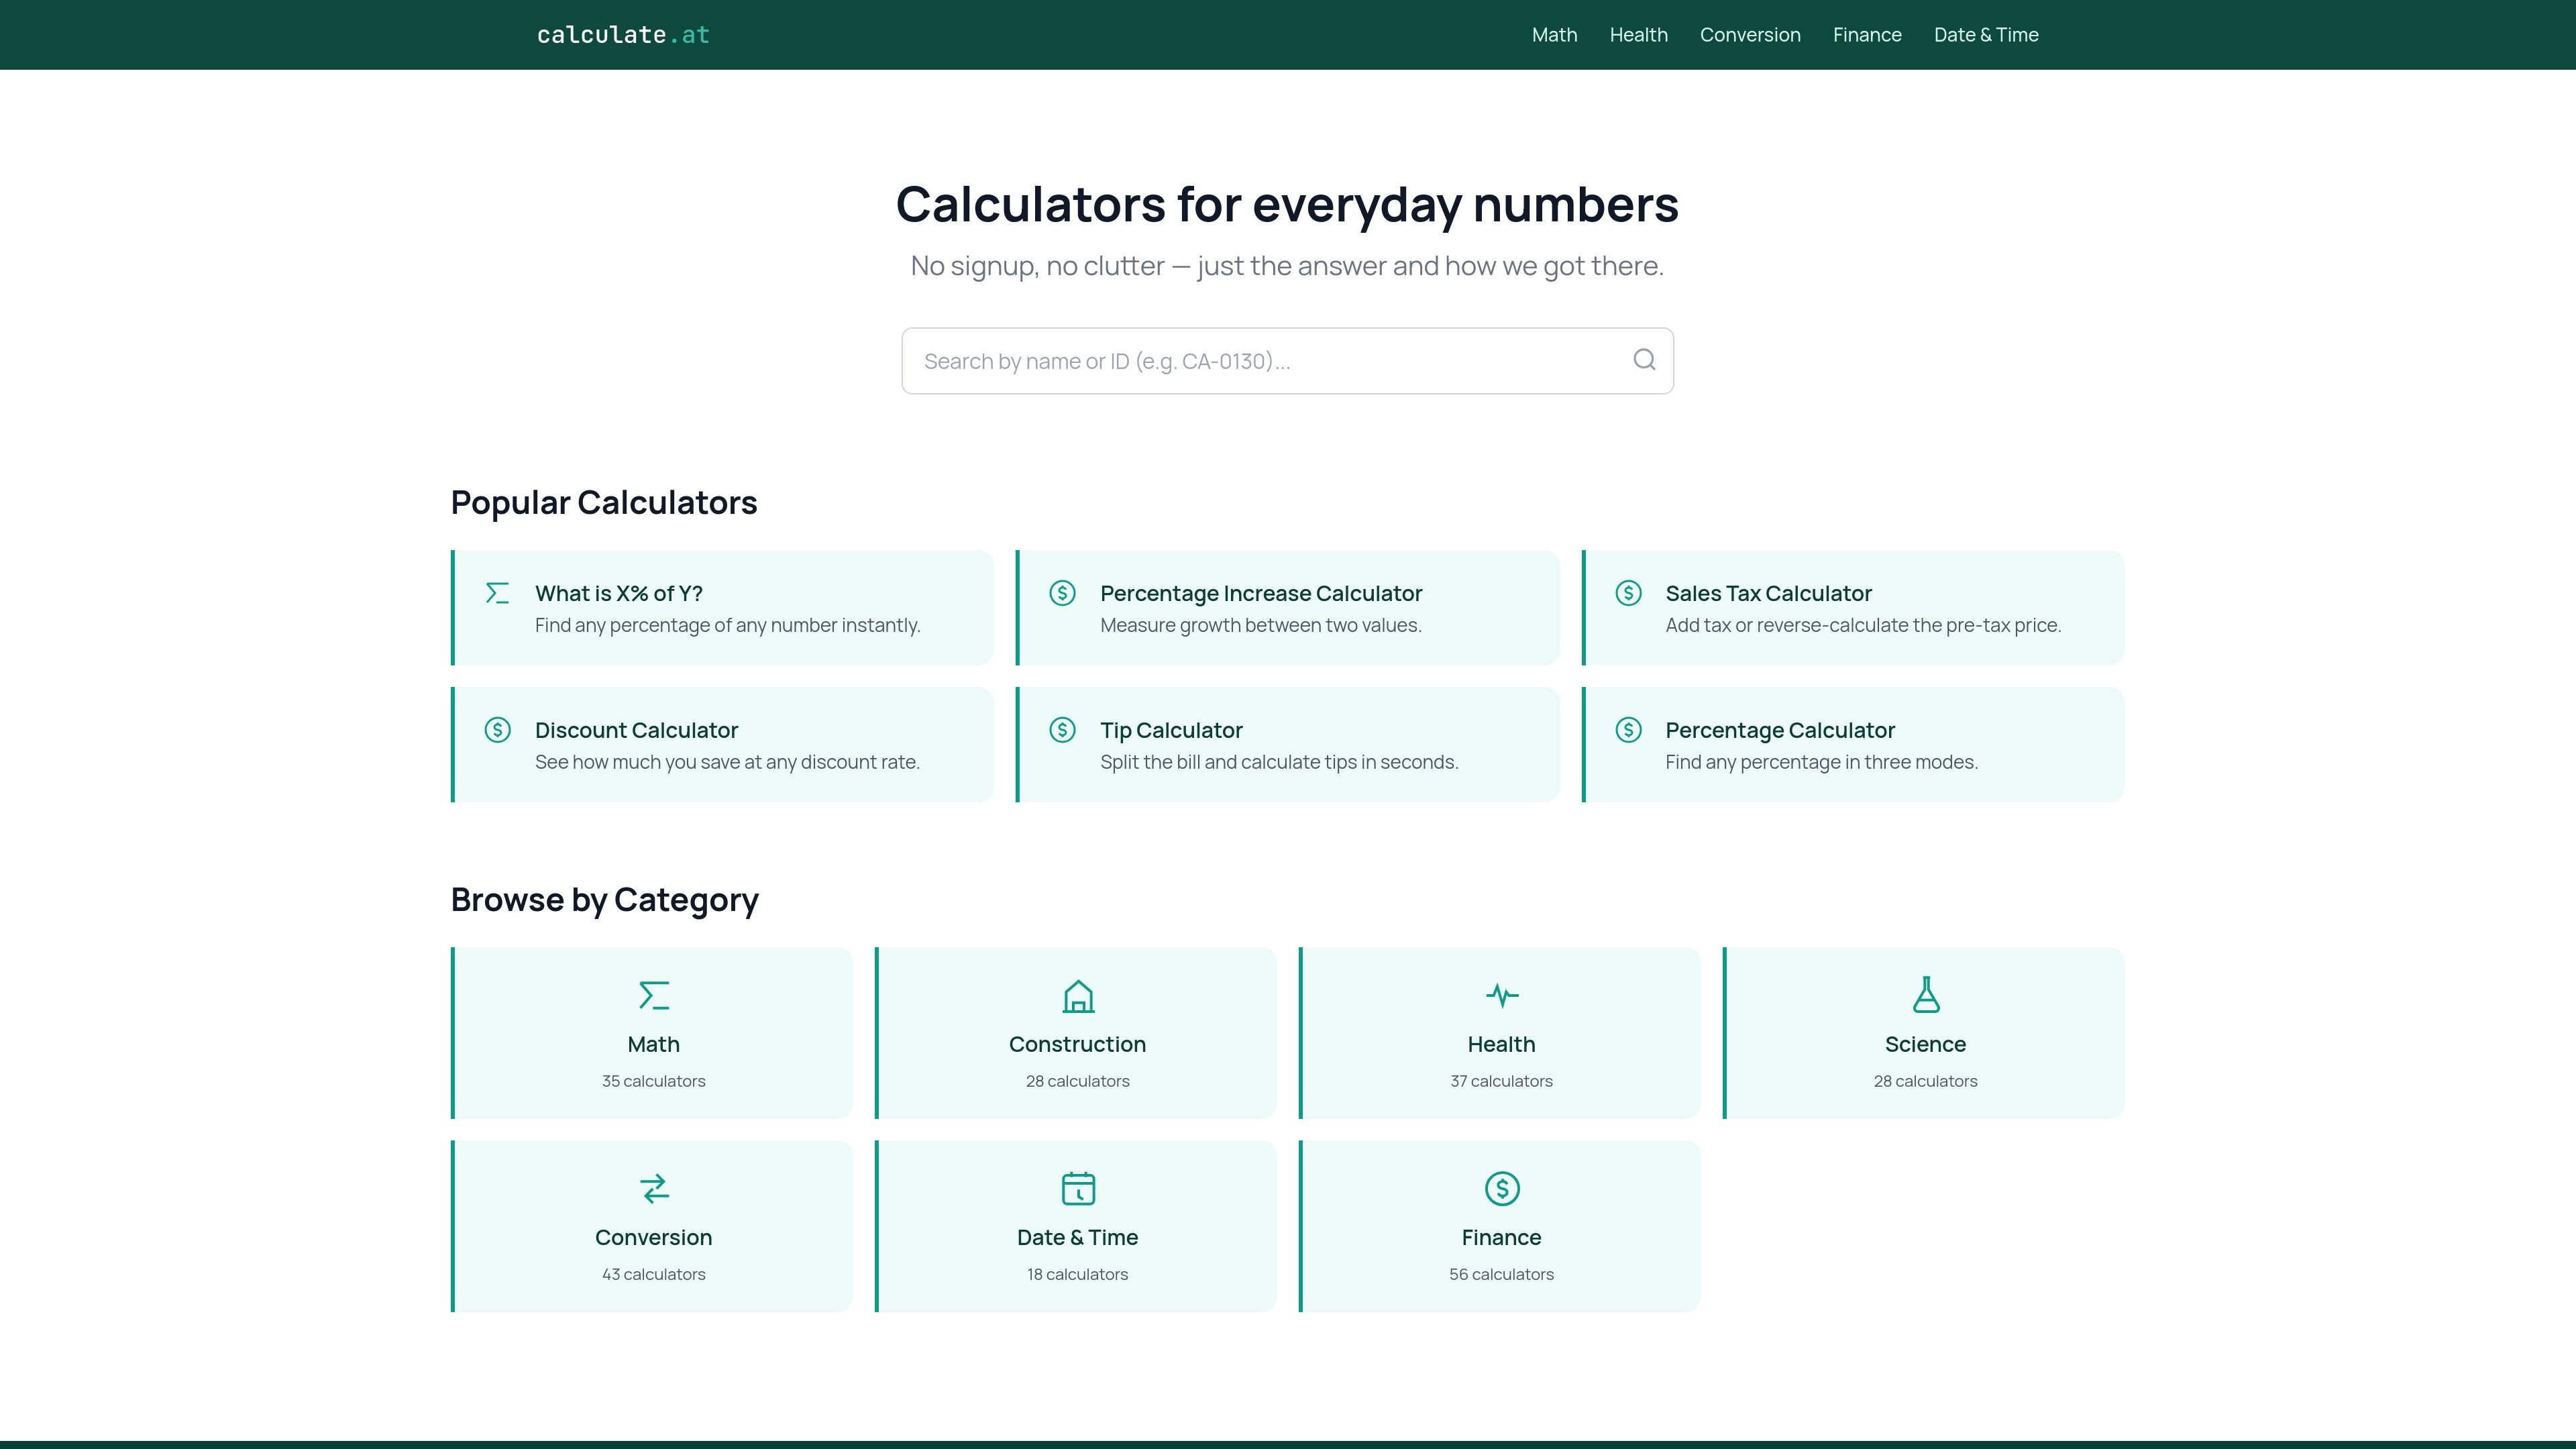
Task: Click the sigma icon beside What is X% of Y?
Action: (497, 593)
